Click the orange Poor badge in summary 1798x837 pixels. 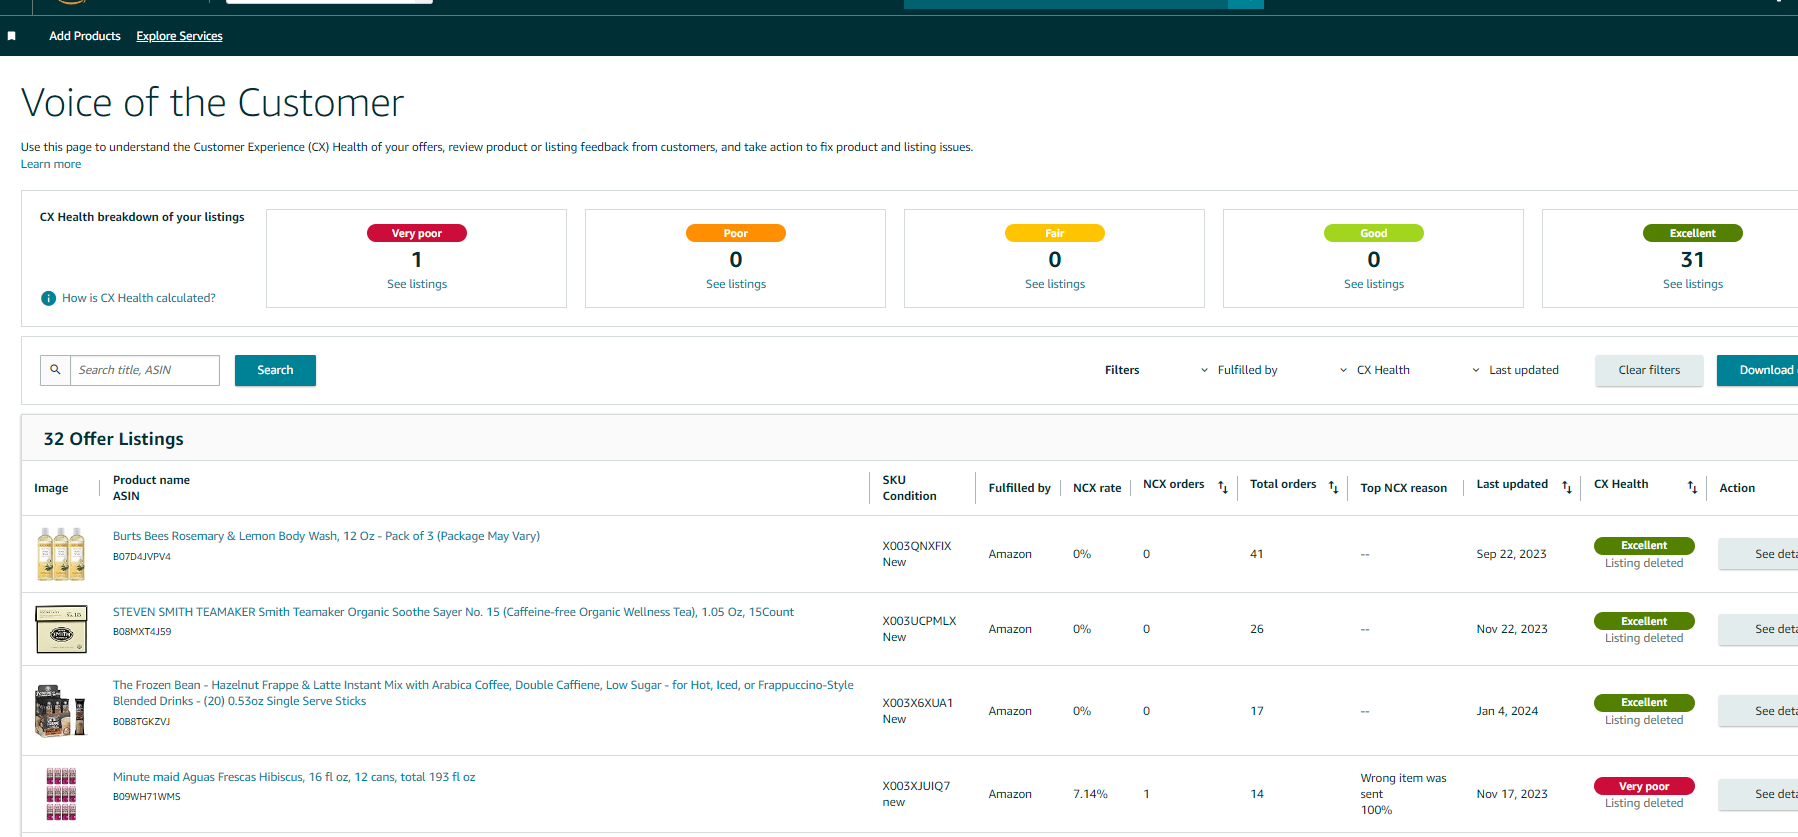tap(736, 233)
